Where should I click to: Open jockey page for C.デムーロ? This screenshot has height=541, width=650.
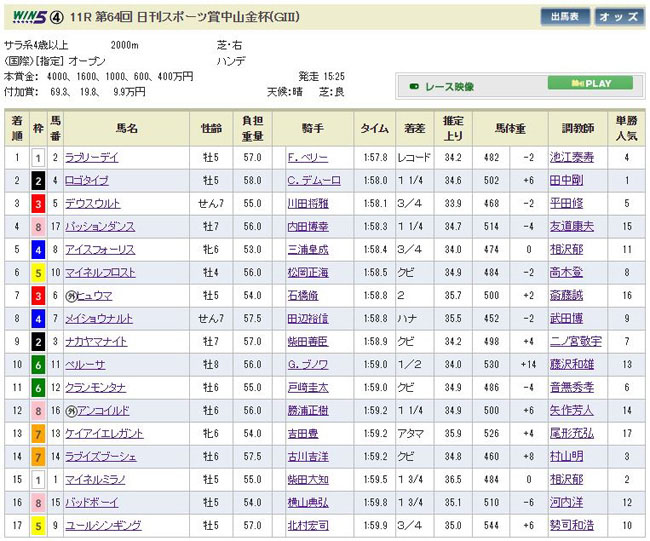(x=315, y=181)
